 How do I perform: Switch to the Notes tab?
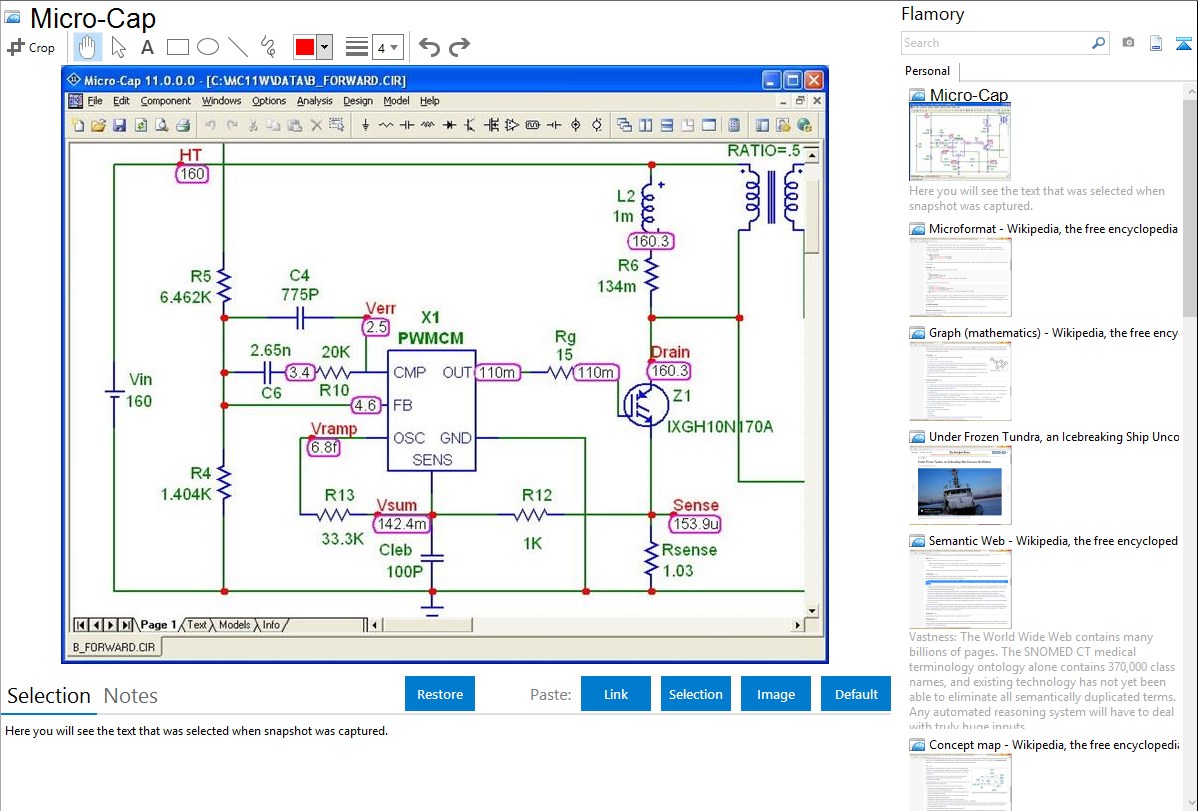tap(131, 696)
